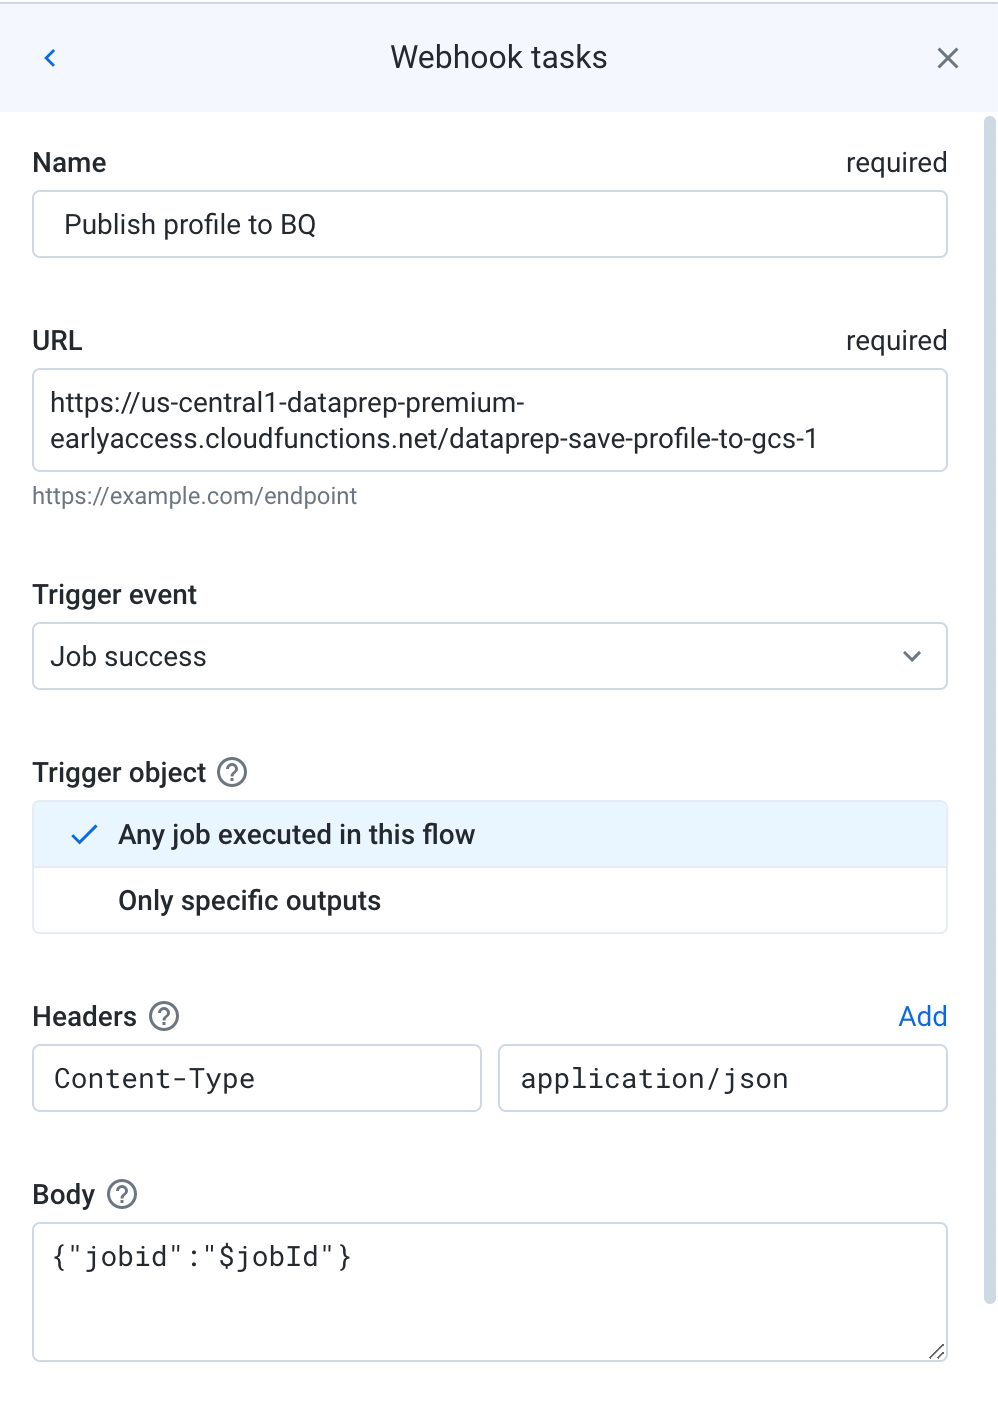Image resolution: width=998 pixels, height=1424 pixels.
Task: Open the Trigger event dropdown chevron
Action: [x=911, y=656]
